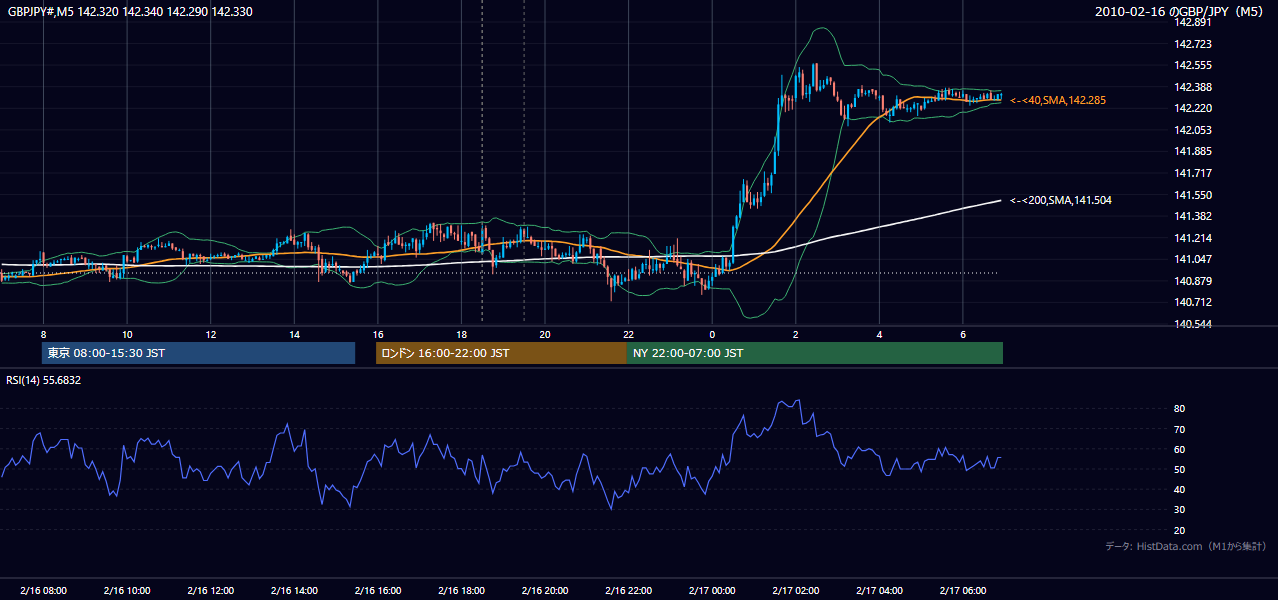Click the date label 2/16 20:00
1278x600 pixels.
point(545,590)
